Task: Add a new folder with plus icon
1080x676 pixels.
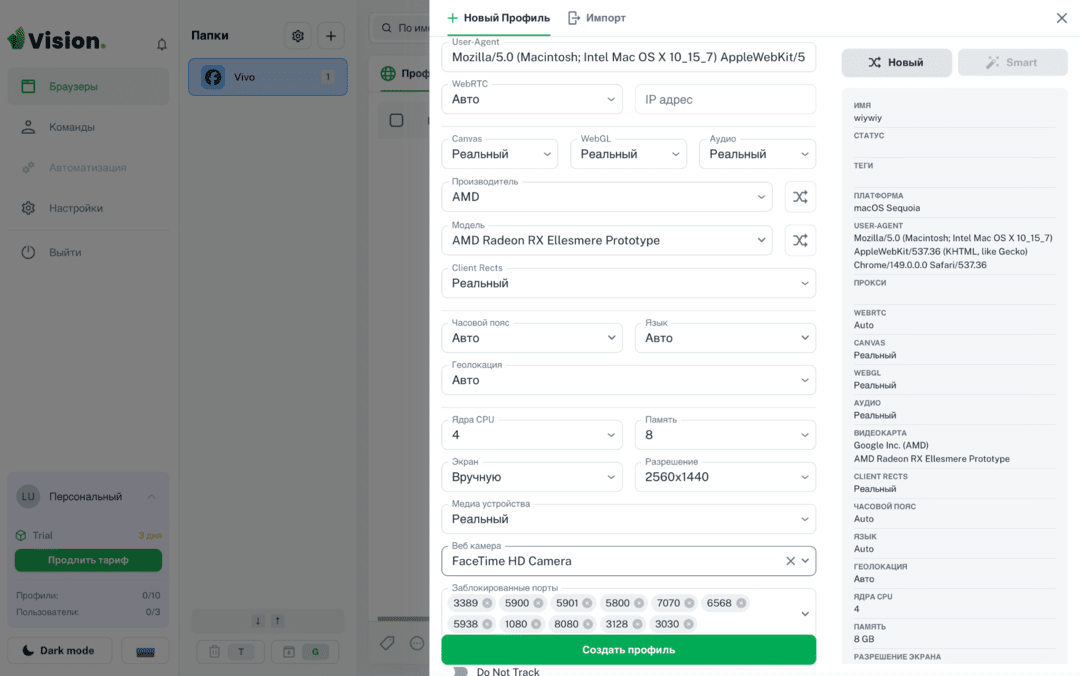Action: (331, 36)
